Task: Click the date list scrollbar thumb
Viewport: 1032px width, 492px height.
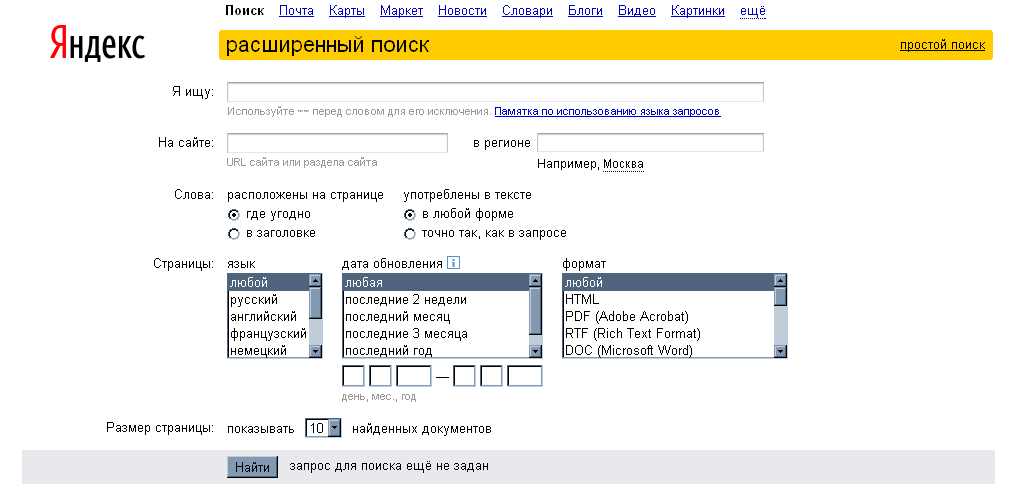Action: tap(535, 310)
